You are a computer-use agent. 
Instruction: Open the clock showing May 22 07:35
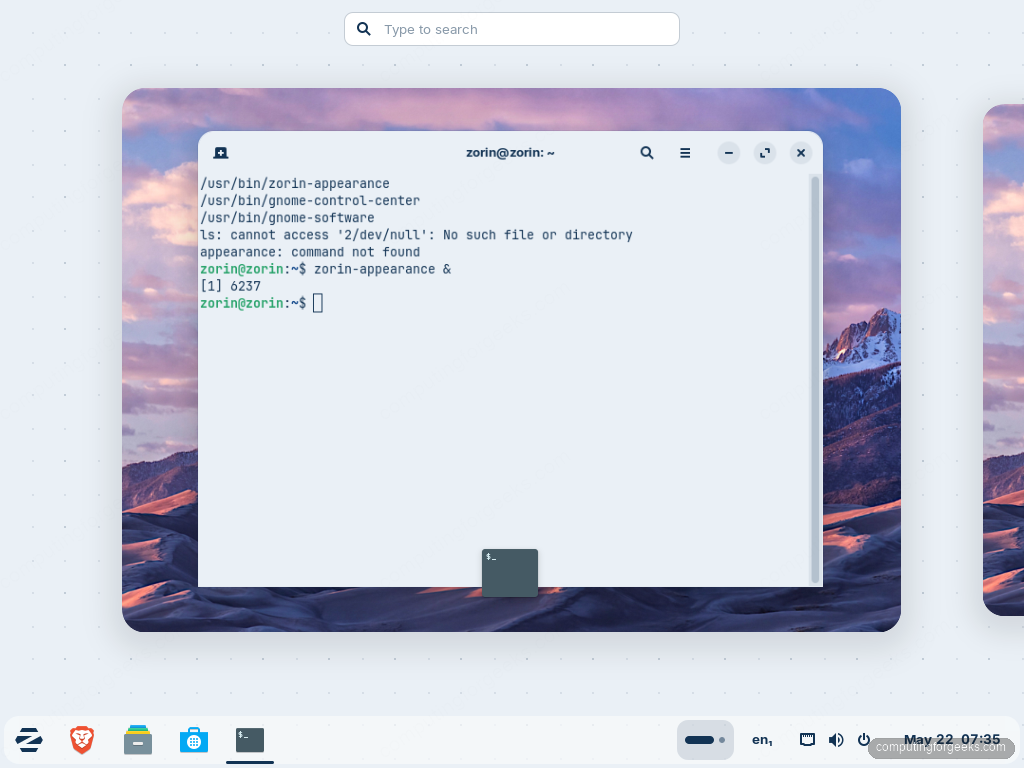pos(952,740)
